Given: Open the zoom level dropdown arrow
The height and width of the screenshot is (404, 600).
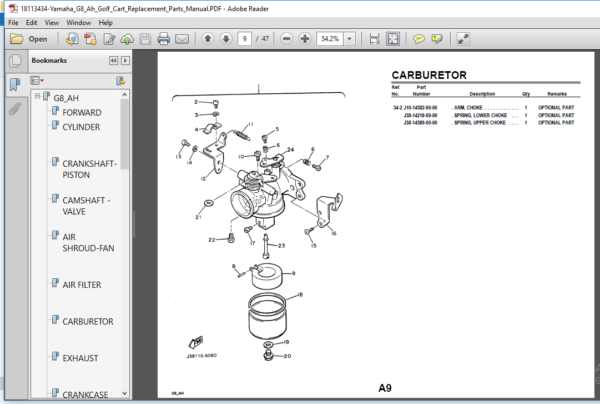Looking at the screenshot, I should (x=349, y=39).
